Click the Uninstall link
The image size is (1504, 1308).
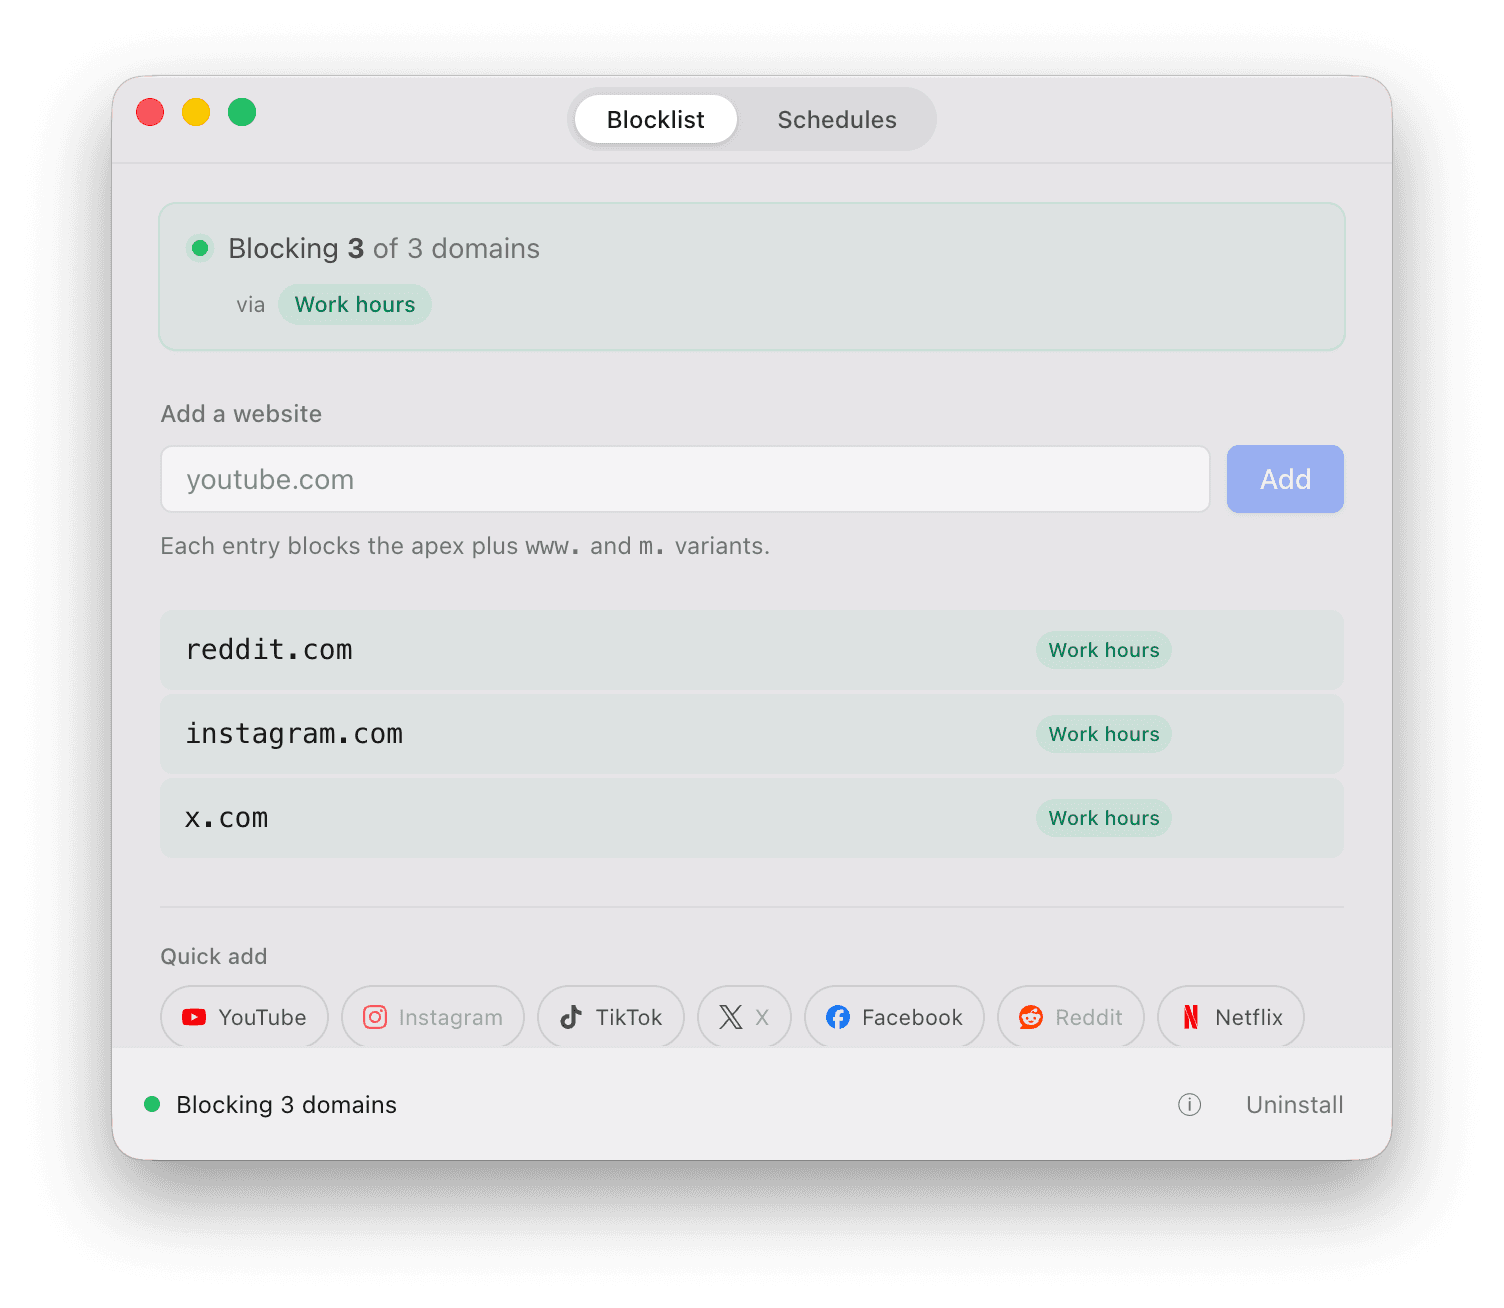(1294, 1104)
